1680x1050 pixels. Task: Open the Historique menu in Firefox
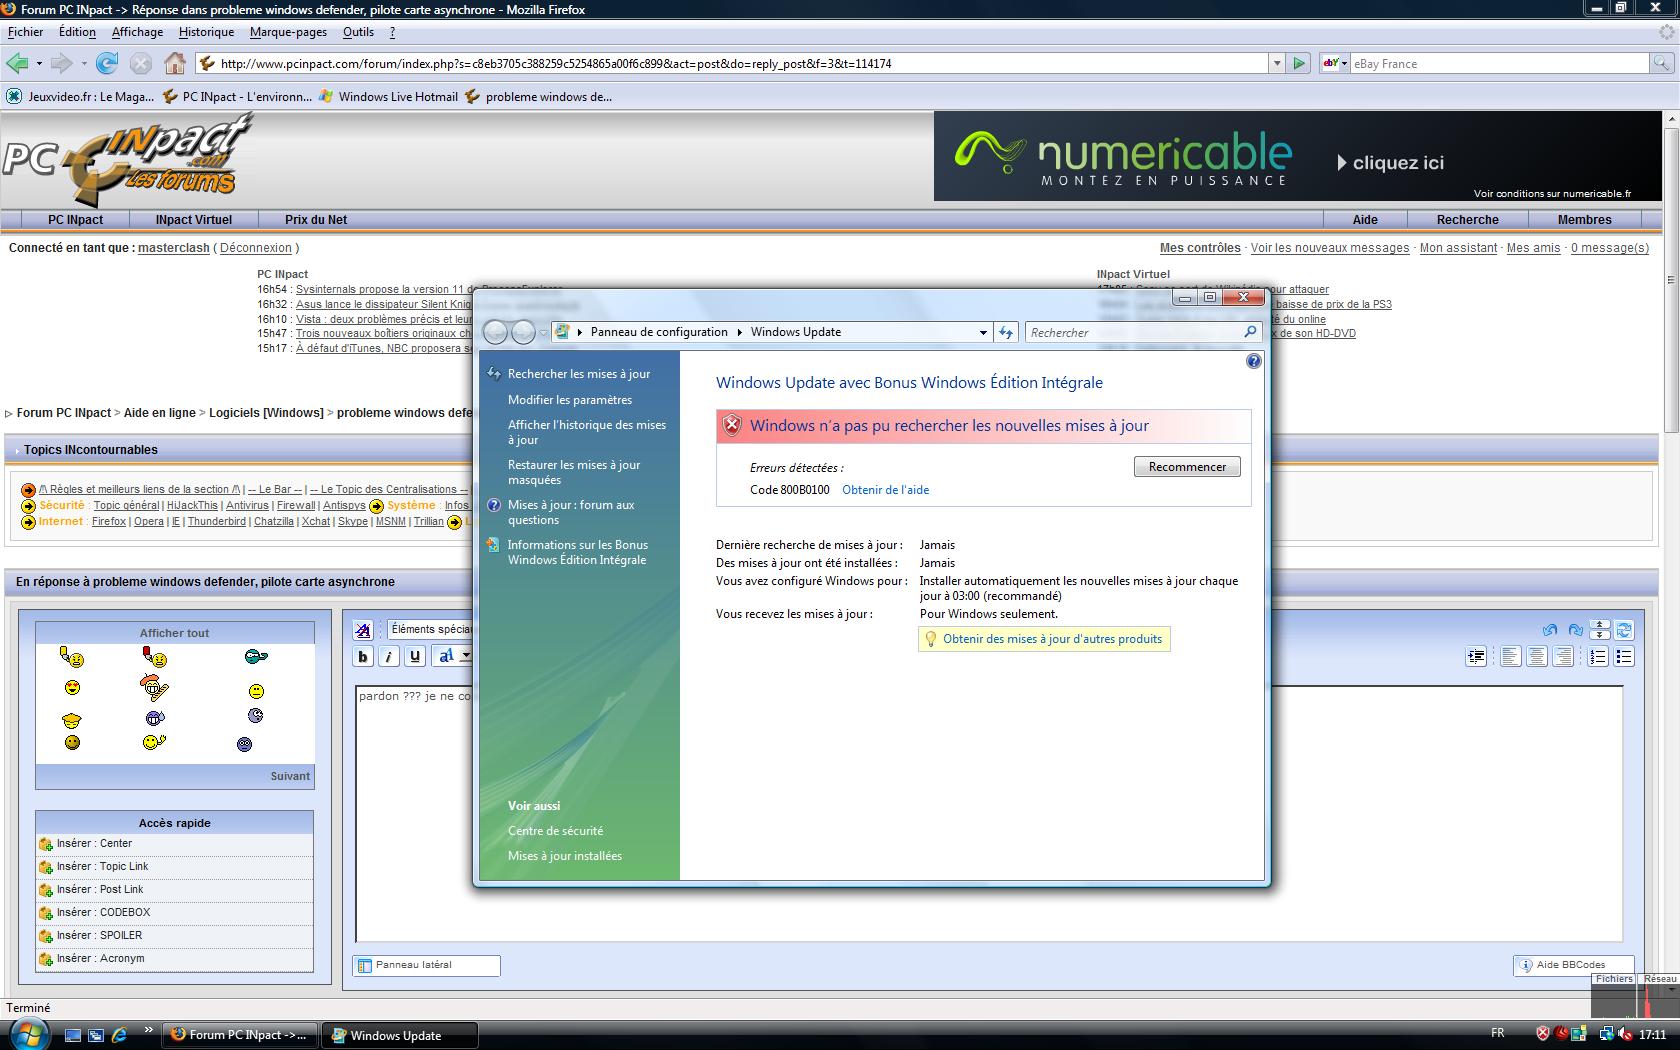[206, 32]
